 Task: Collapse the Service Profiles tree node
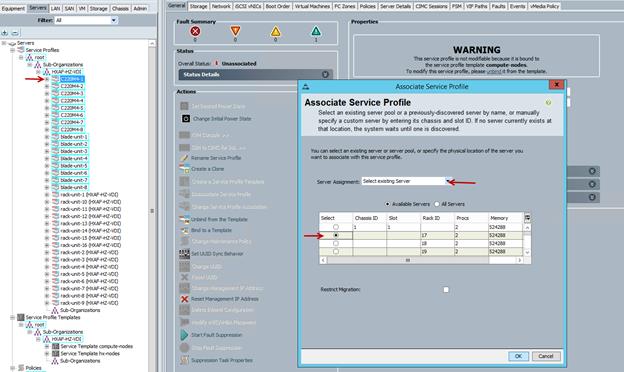point(12,50)
